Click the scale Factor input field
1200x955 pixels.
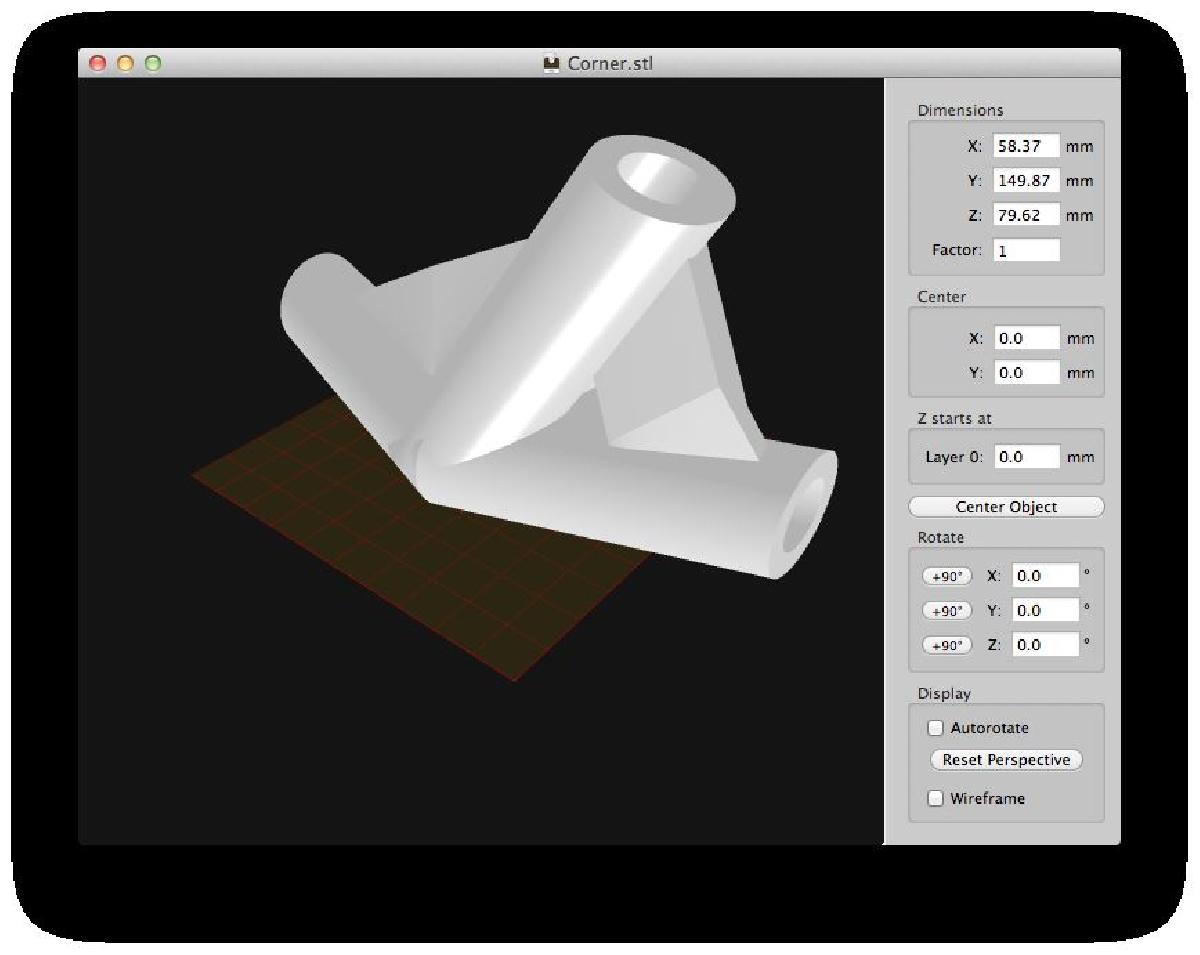[x=1026, y=250]
